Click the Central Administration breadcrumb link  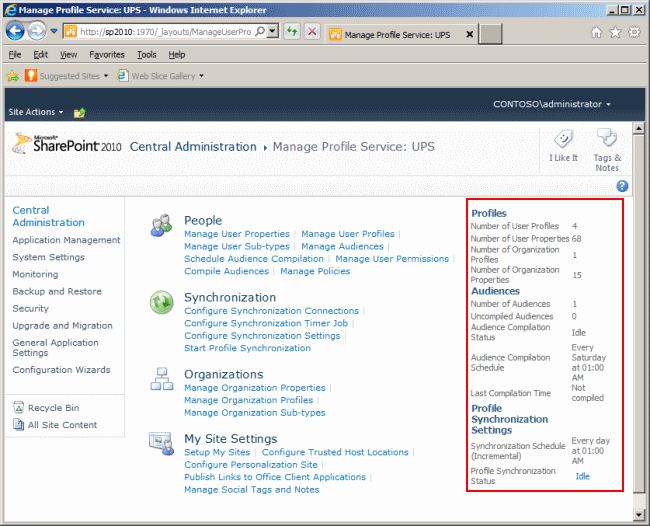(193, 147)
